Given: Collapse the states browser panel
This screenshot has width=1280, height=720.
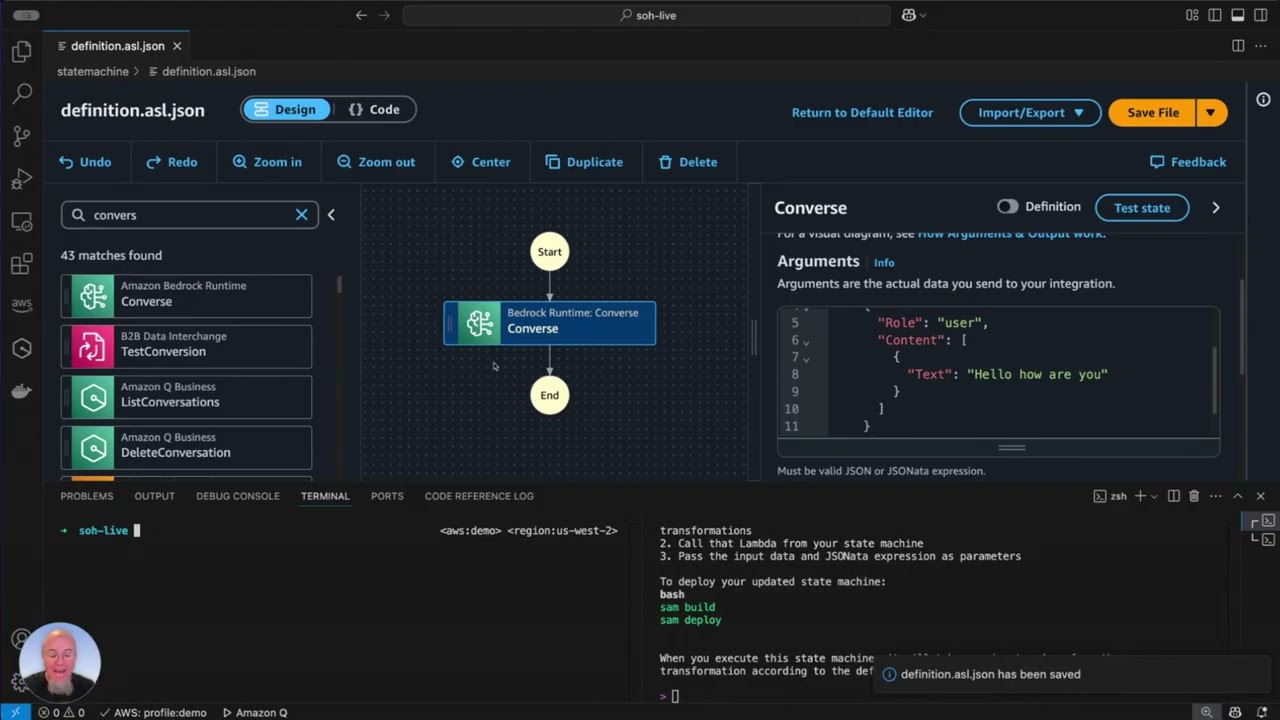Looking at the screenshot, I should [x=331, y=215].
